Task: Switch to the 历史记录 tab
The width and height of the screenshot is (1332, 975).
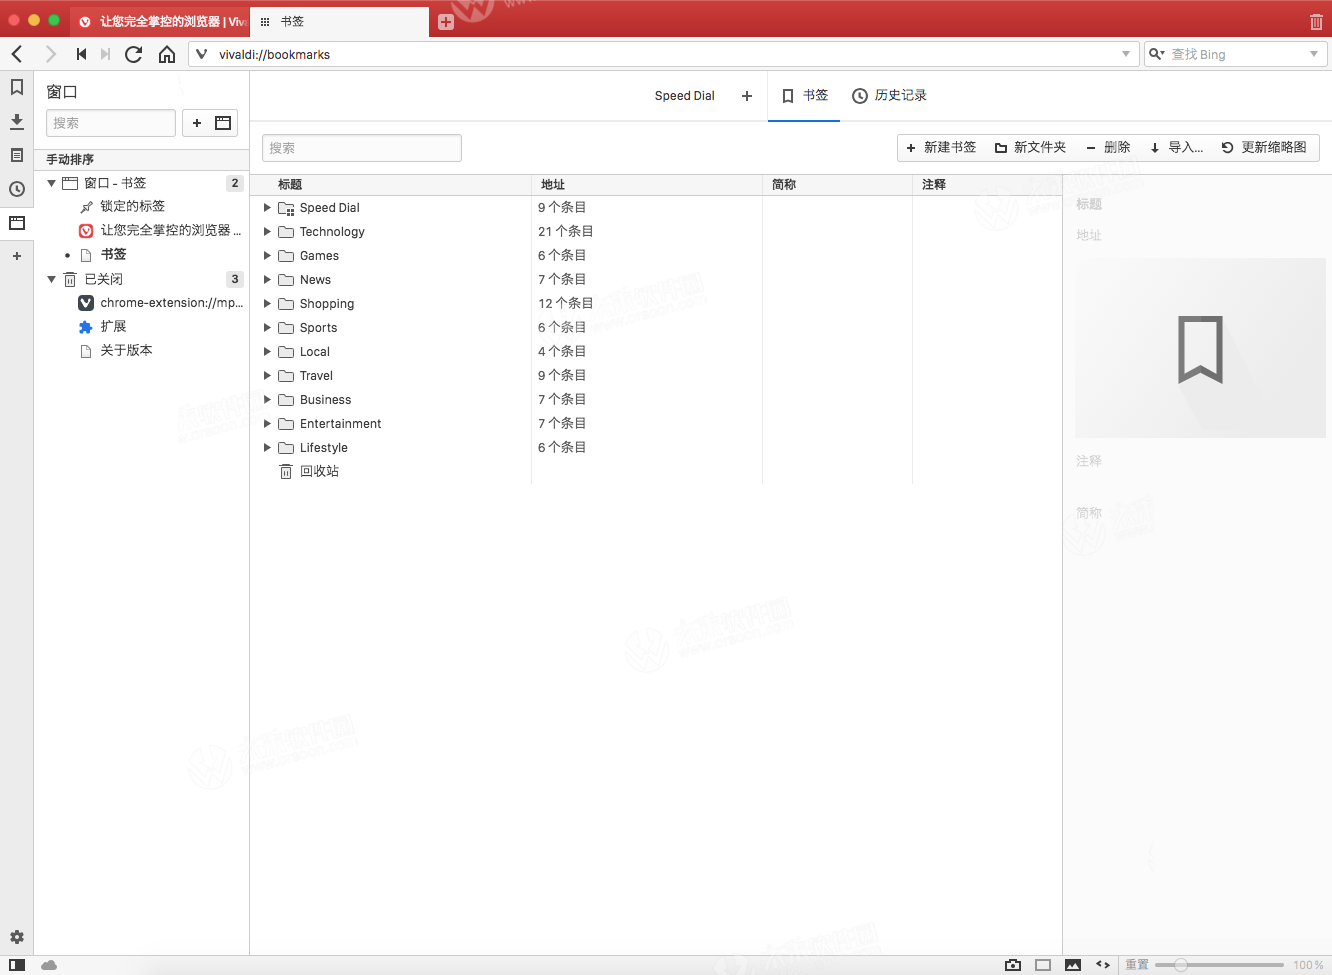Action: pyautogui.click(x=889, y=95)
